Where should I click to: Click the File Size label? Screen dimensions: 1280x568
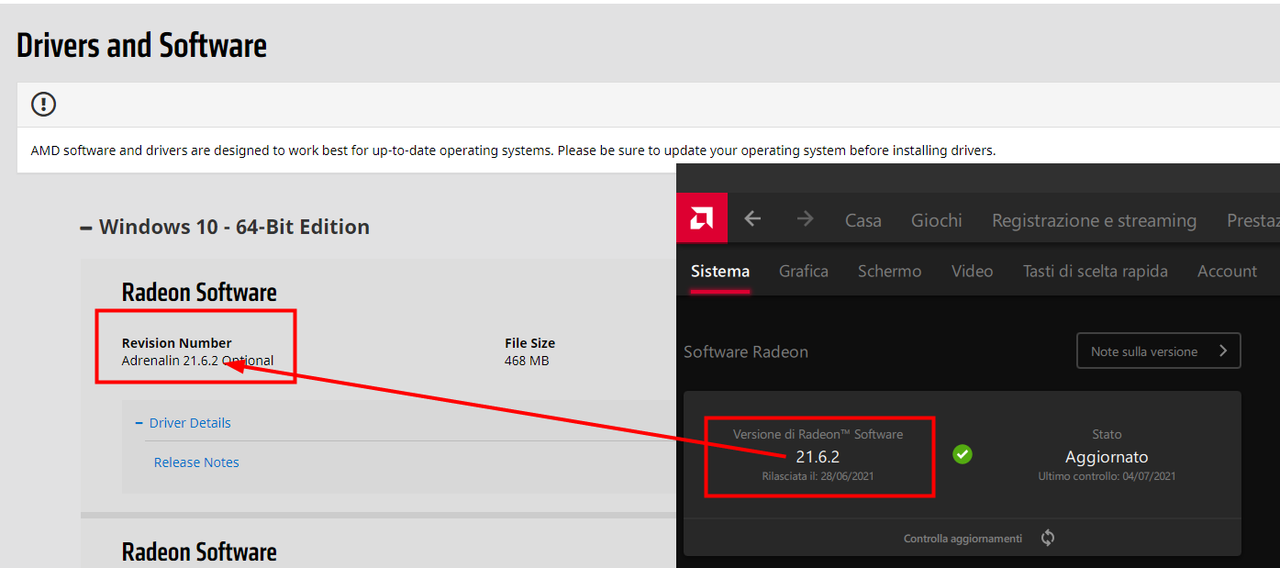[x=530, y=343]
